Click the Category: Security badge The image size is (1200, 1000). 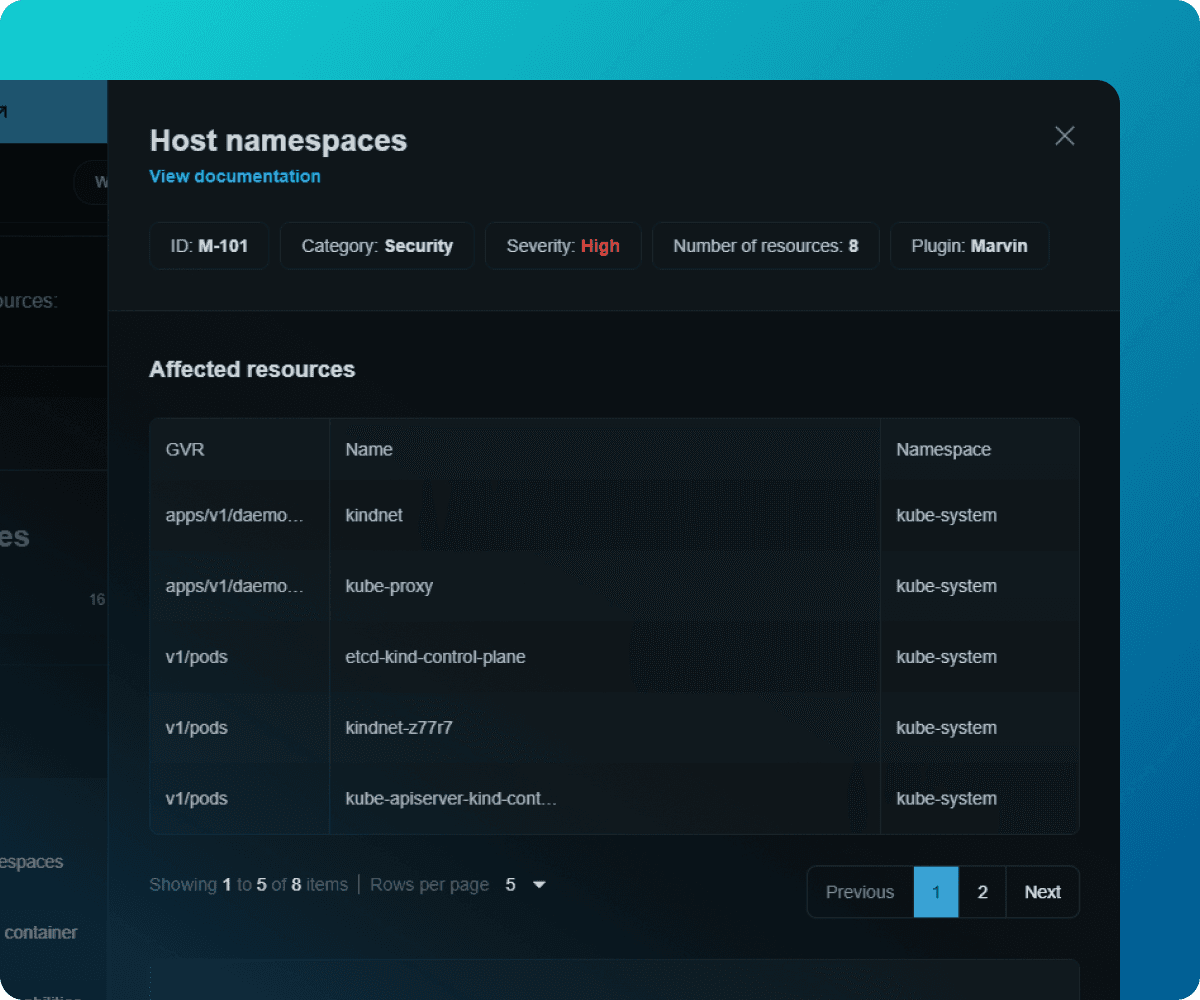point(377,246)
